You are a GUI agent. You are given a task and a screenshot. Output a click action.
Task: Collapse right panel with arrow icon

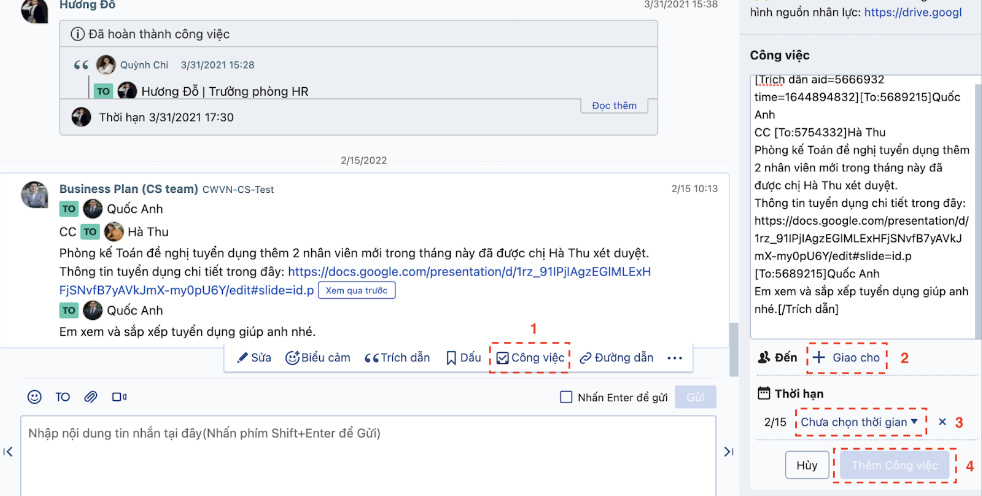pyautogui.click(x=728, y=452)
